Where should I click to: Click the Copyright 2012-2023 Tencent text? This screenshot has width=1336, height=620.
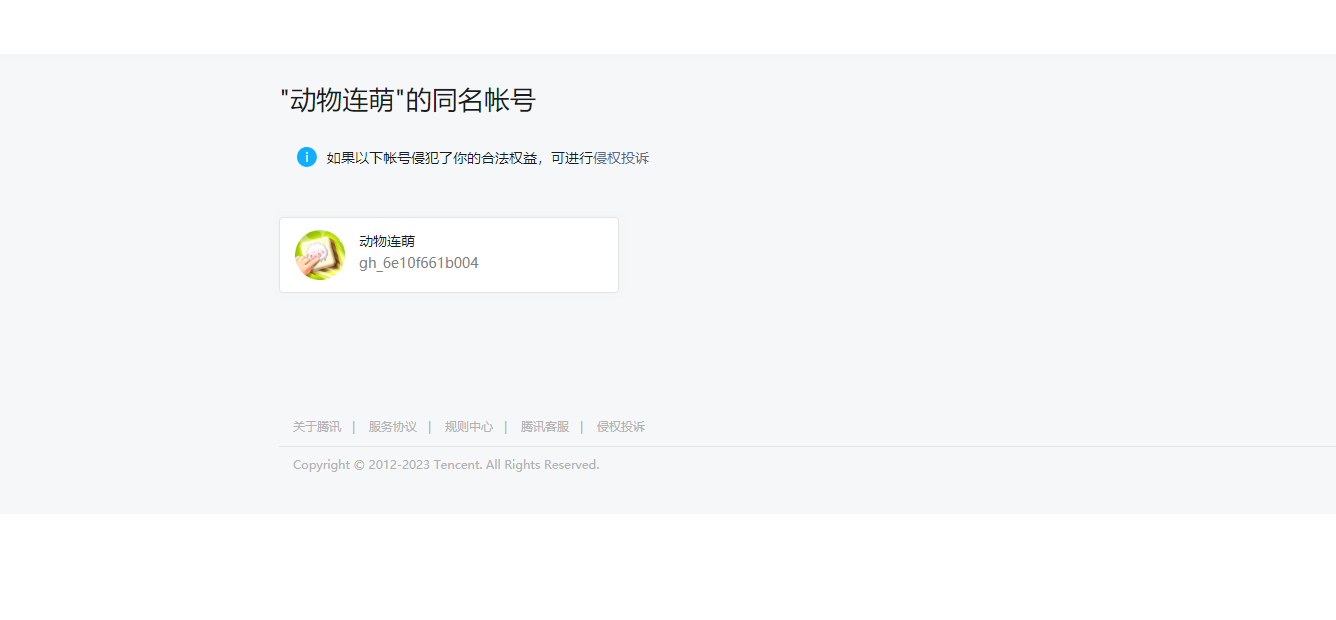(446, 465)
